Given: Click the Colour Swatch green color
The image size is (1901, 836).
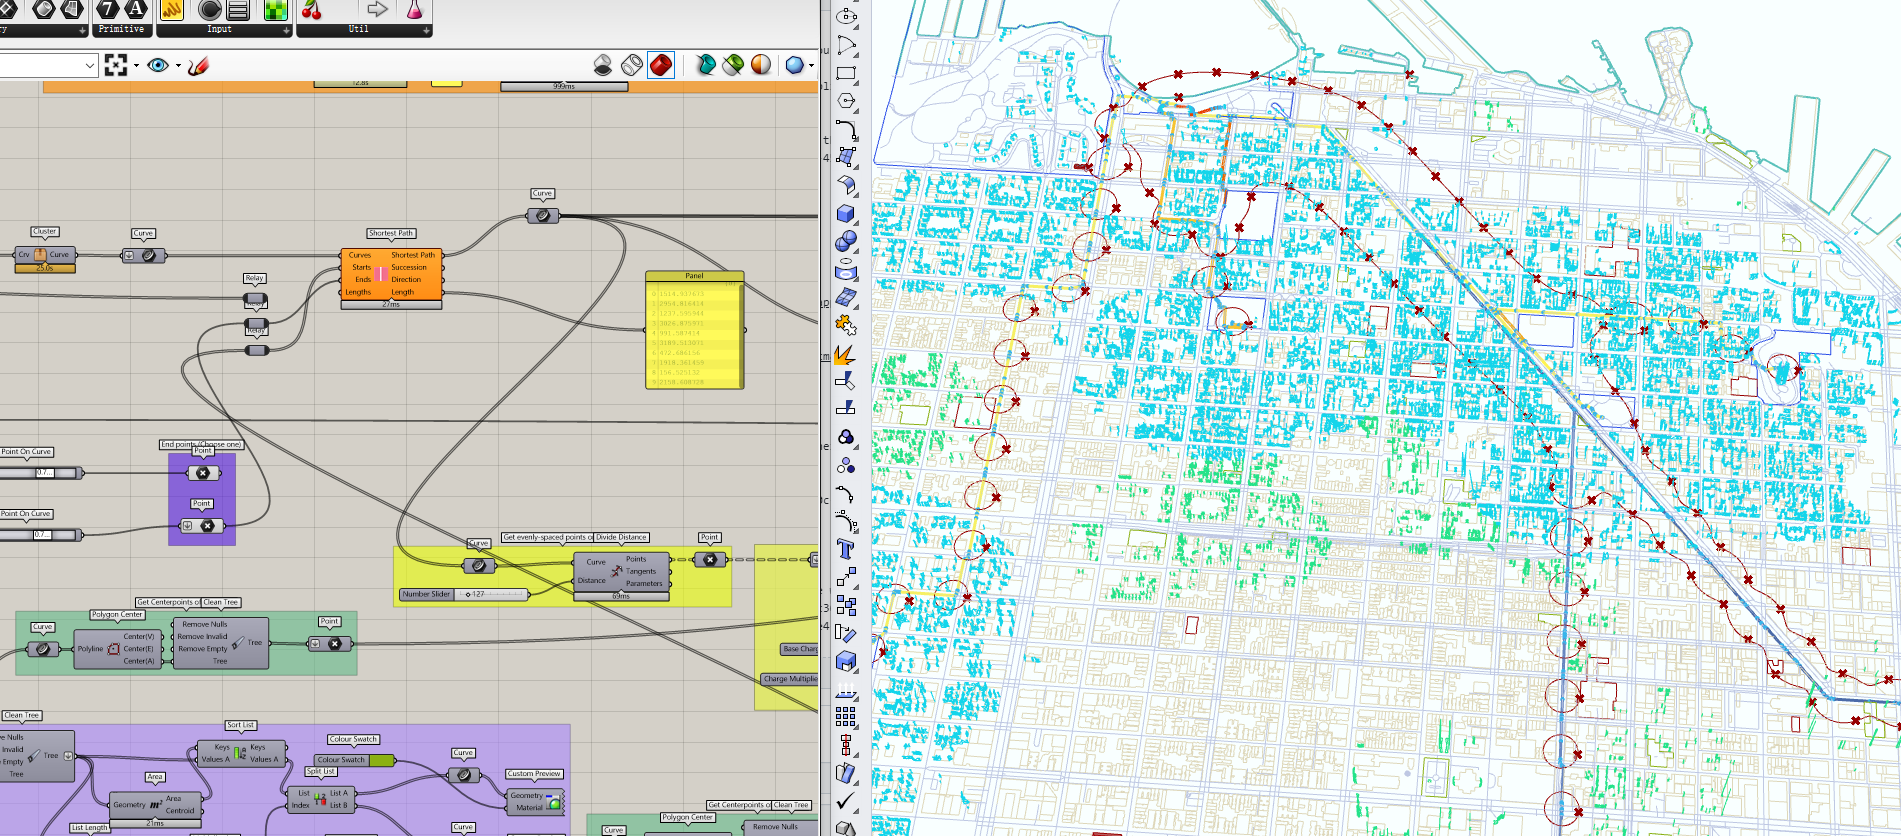Looking at the screenshot, I should click(382, 760).
